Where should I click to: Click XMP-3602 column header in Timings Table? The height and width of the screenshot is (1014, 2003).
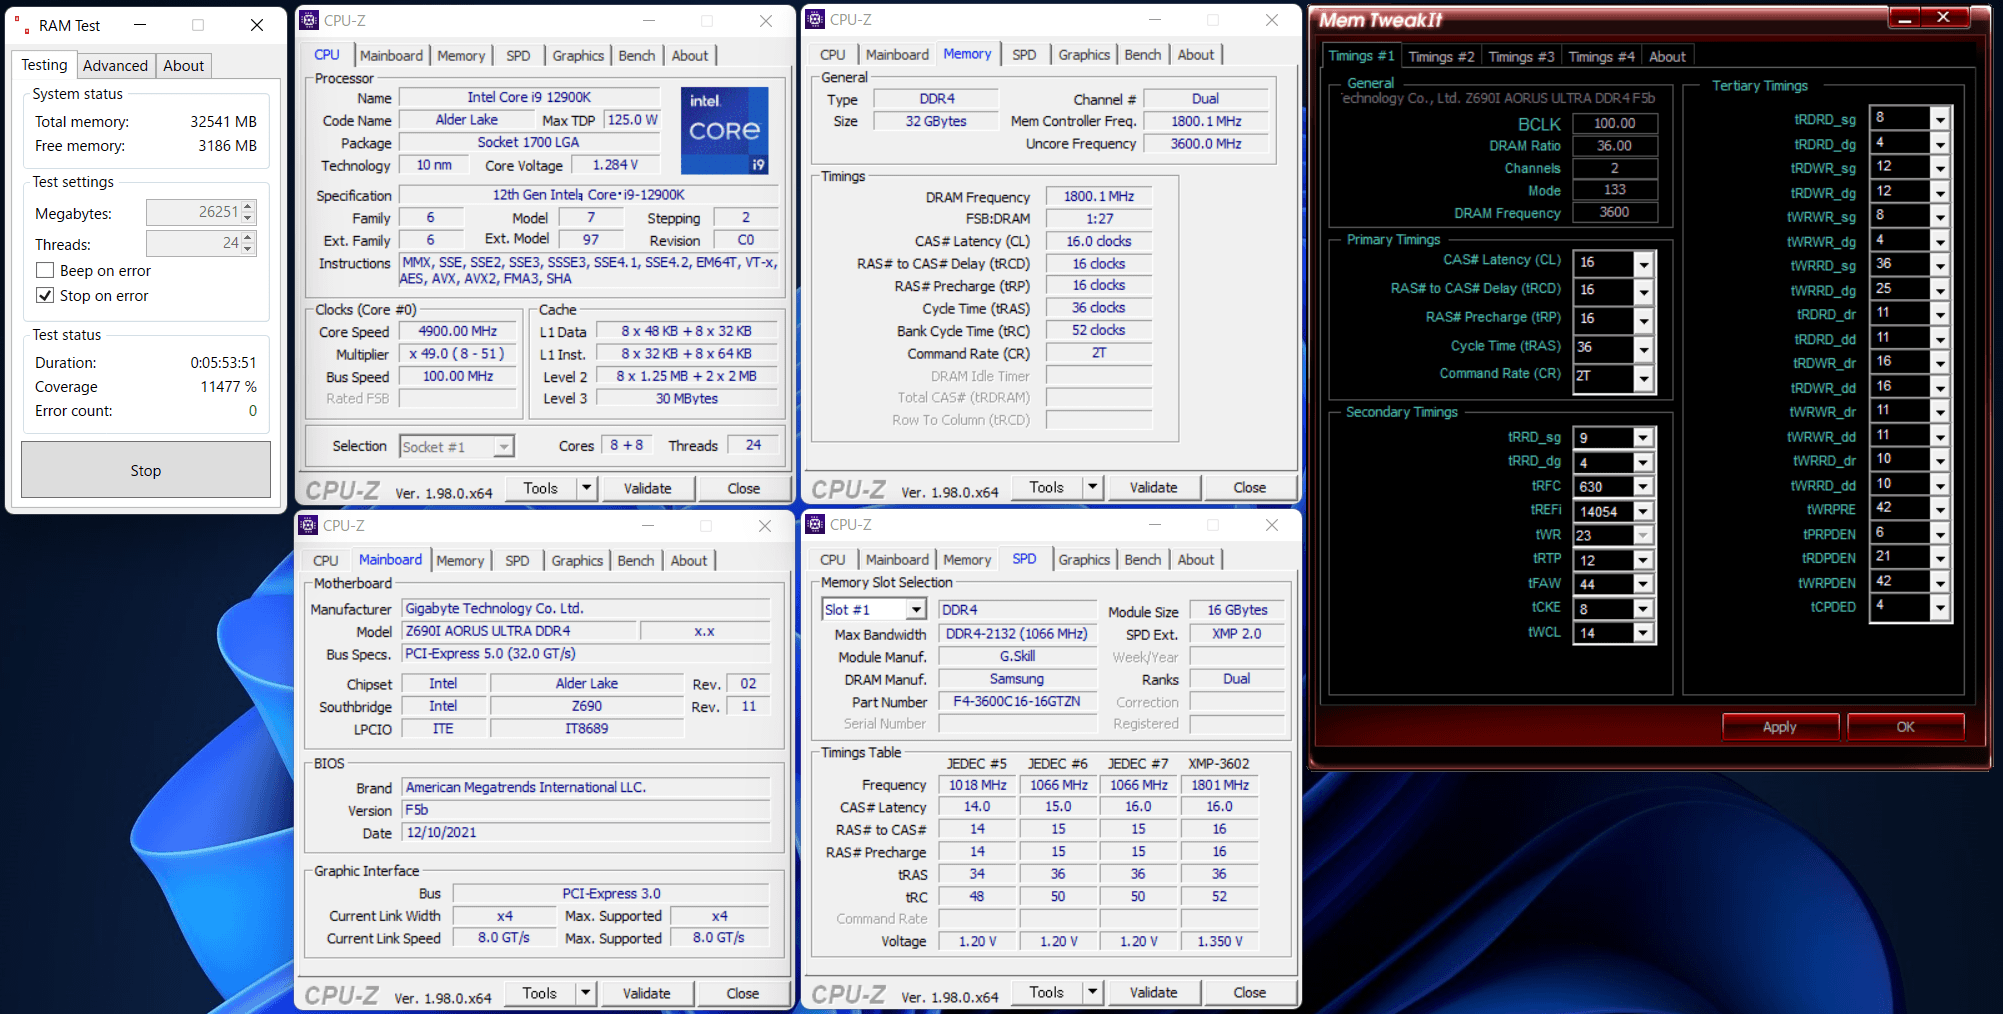[x=1219, y=763]
